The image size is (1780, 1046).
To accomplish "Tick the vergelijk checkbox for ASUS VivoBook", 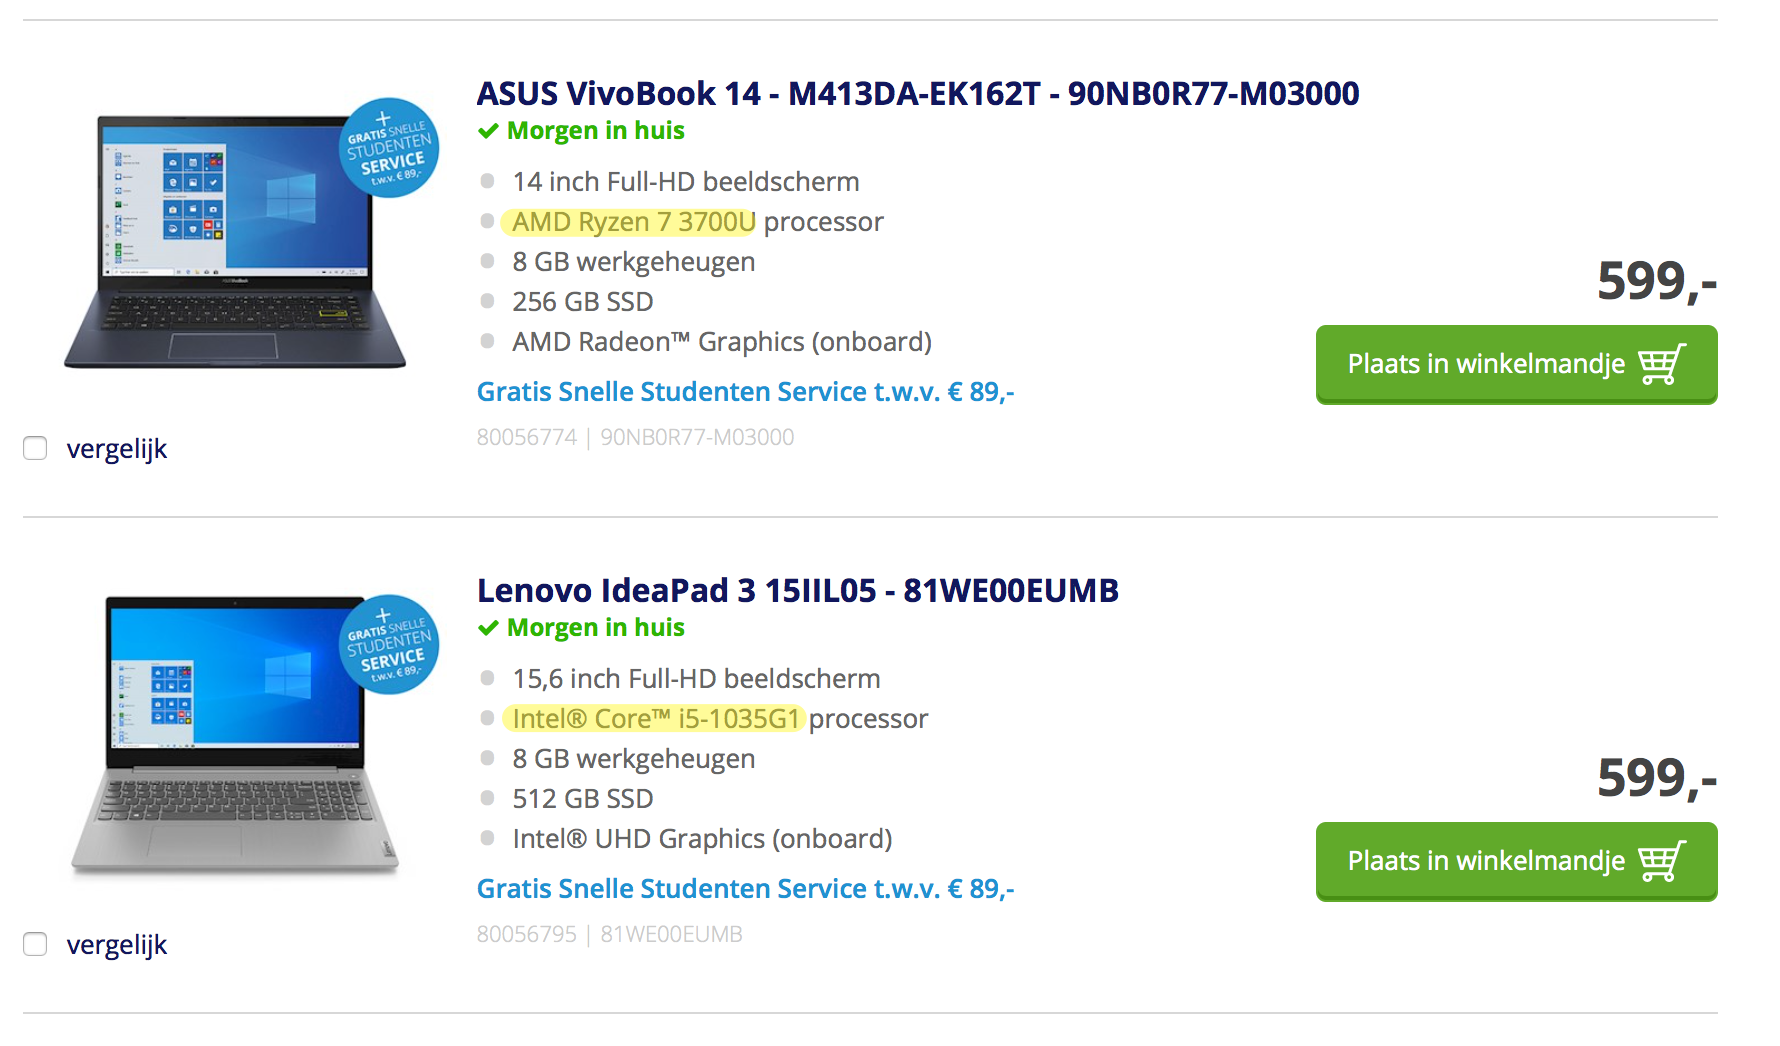I will pyautogui.click(x=35, y=448).
